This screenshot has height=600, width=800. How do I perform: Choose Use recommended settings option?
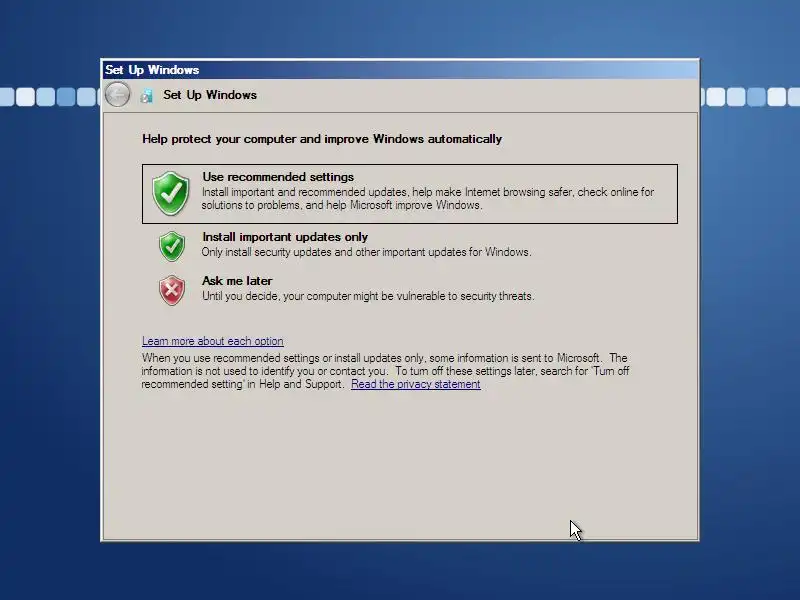click(x=410, y=194)
